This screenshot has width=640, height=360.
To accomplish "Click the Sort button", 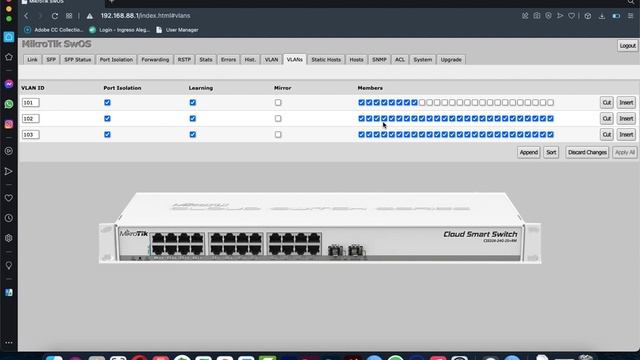I will pyautogui.click(x=551, y=152).
